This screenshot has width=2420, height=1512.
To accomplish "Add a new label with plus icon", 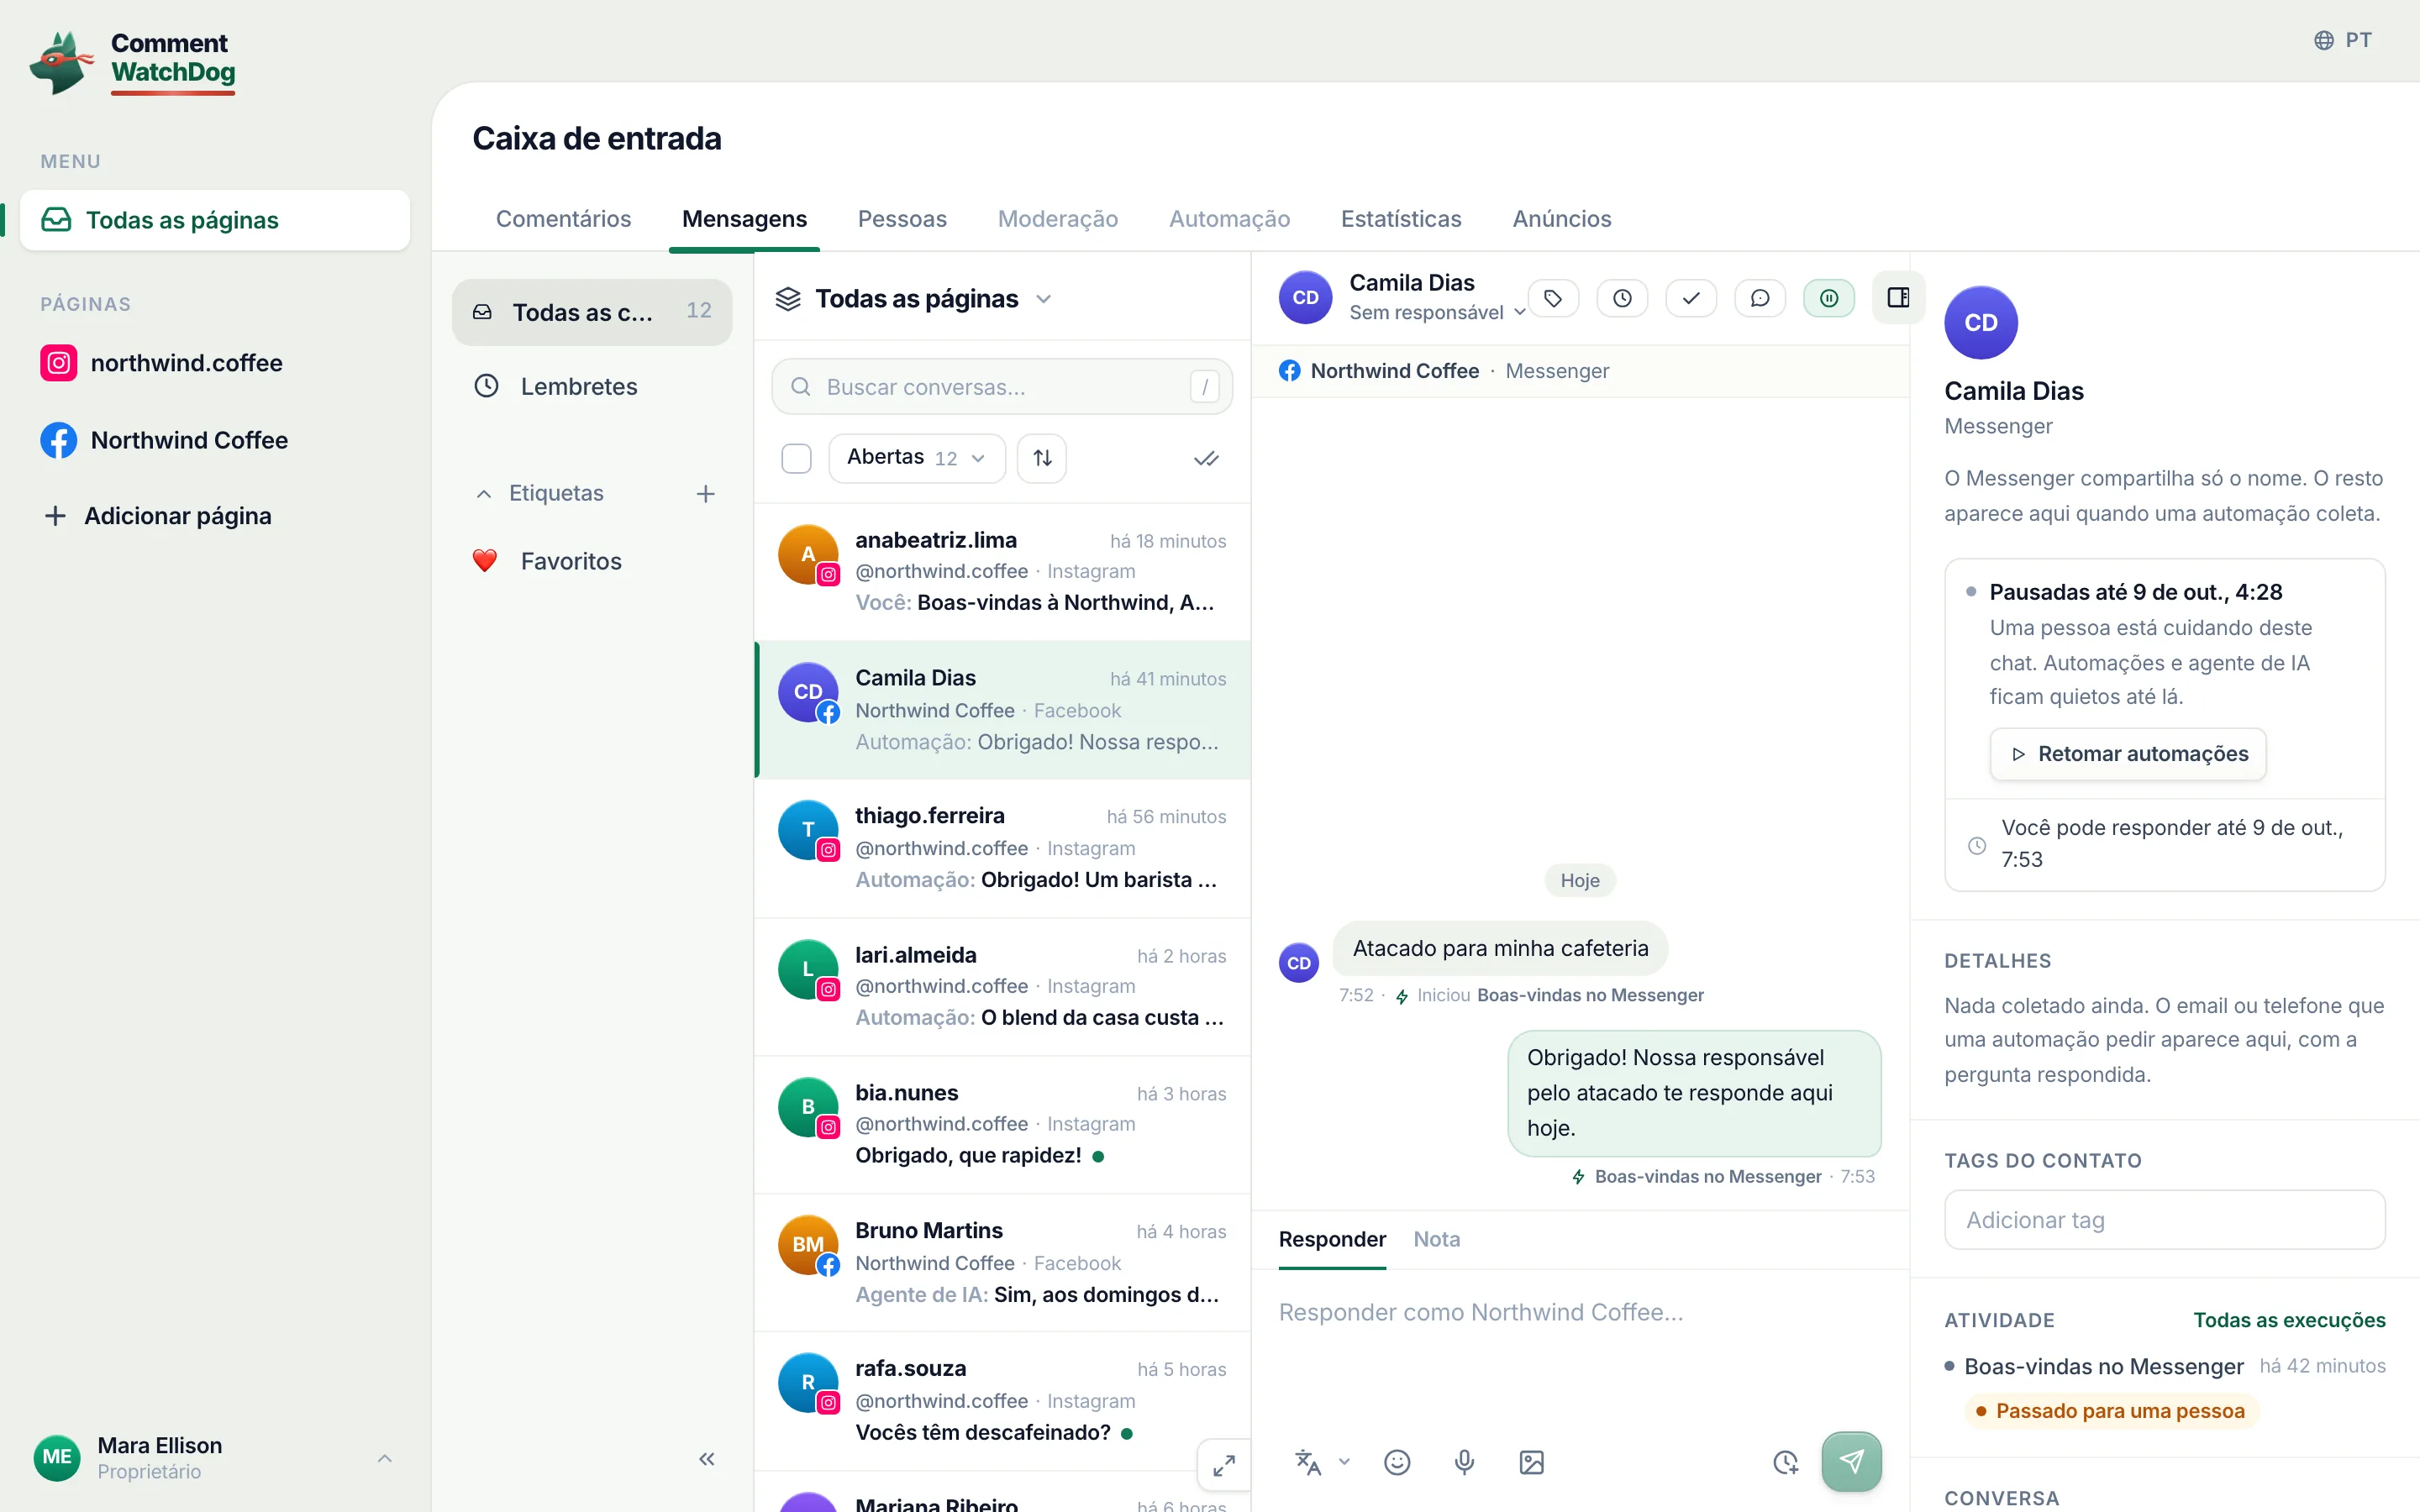I will pyautogui.click(x=706, y=493).
